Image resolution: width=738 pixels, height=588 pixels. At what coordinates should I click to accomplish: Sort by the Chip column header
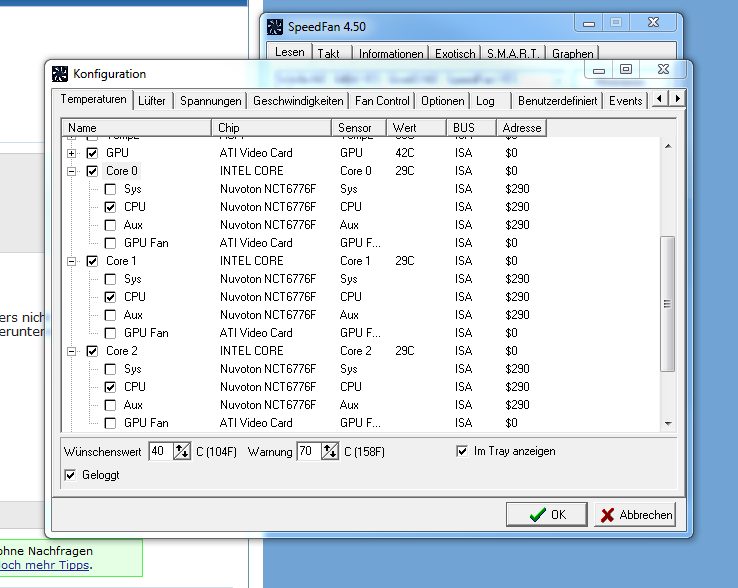click(x=272, y=128)
